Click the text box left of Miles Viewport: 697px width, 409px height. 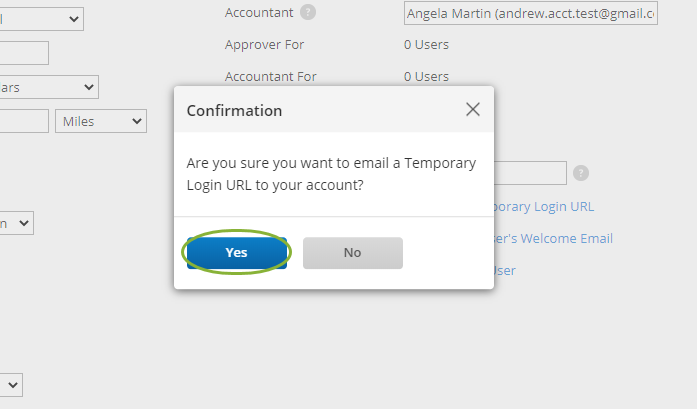pos(24,121)
